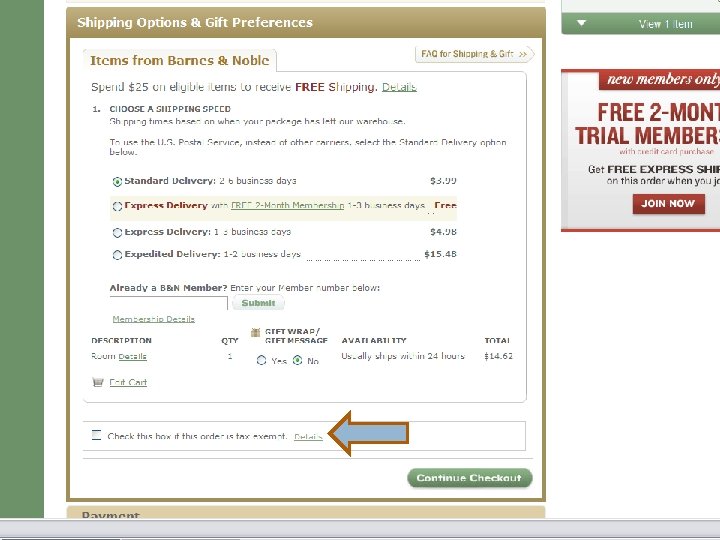
Task: Open Details link for free shipping offer
Action: click(399, 87)
